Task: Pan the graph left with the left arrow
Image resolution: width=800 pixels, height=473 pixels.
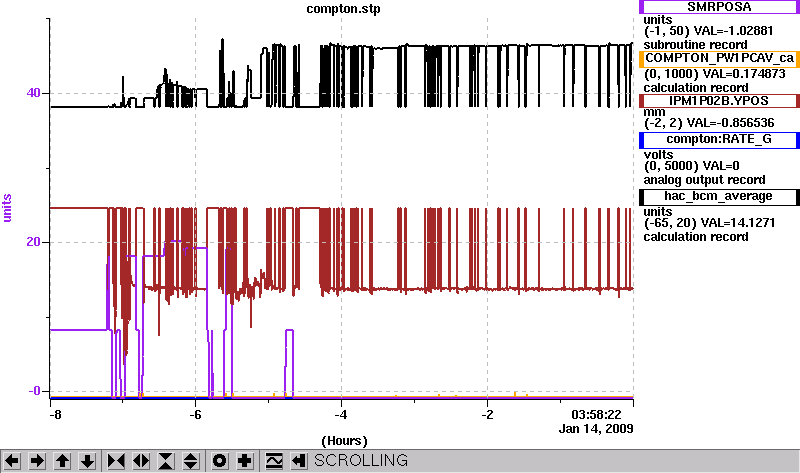Action: point(12,461)
